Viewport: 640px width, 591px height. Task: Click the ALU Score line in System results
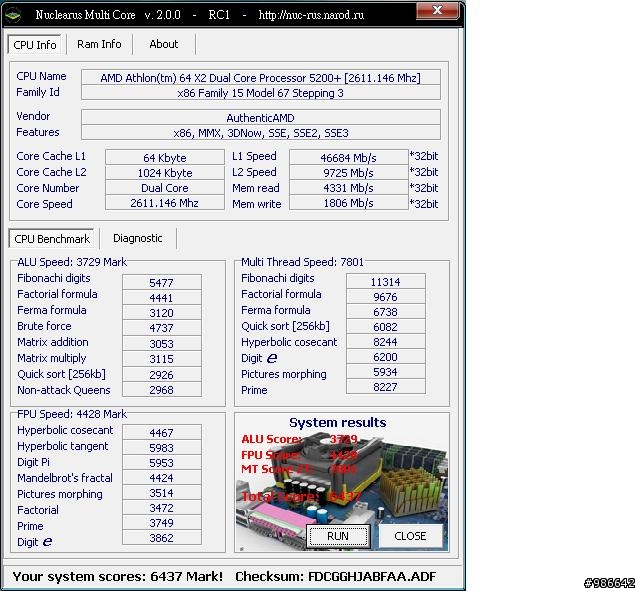(x=299, y=439)
